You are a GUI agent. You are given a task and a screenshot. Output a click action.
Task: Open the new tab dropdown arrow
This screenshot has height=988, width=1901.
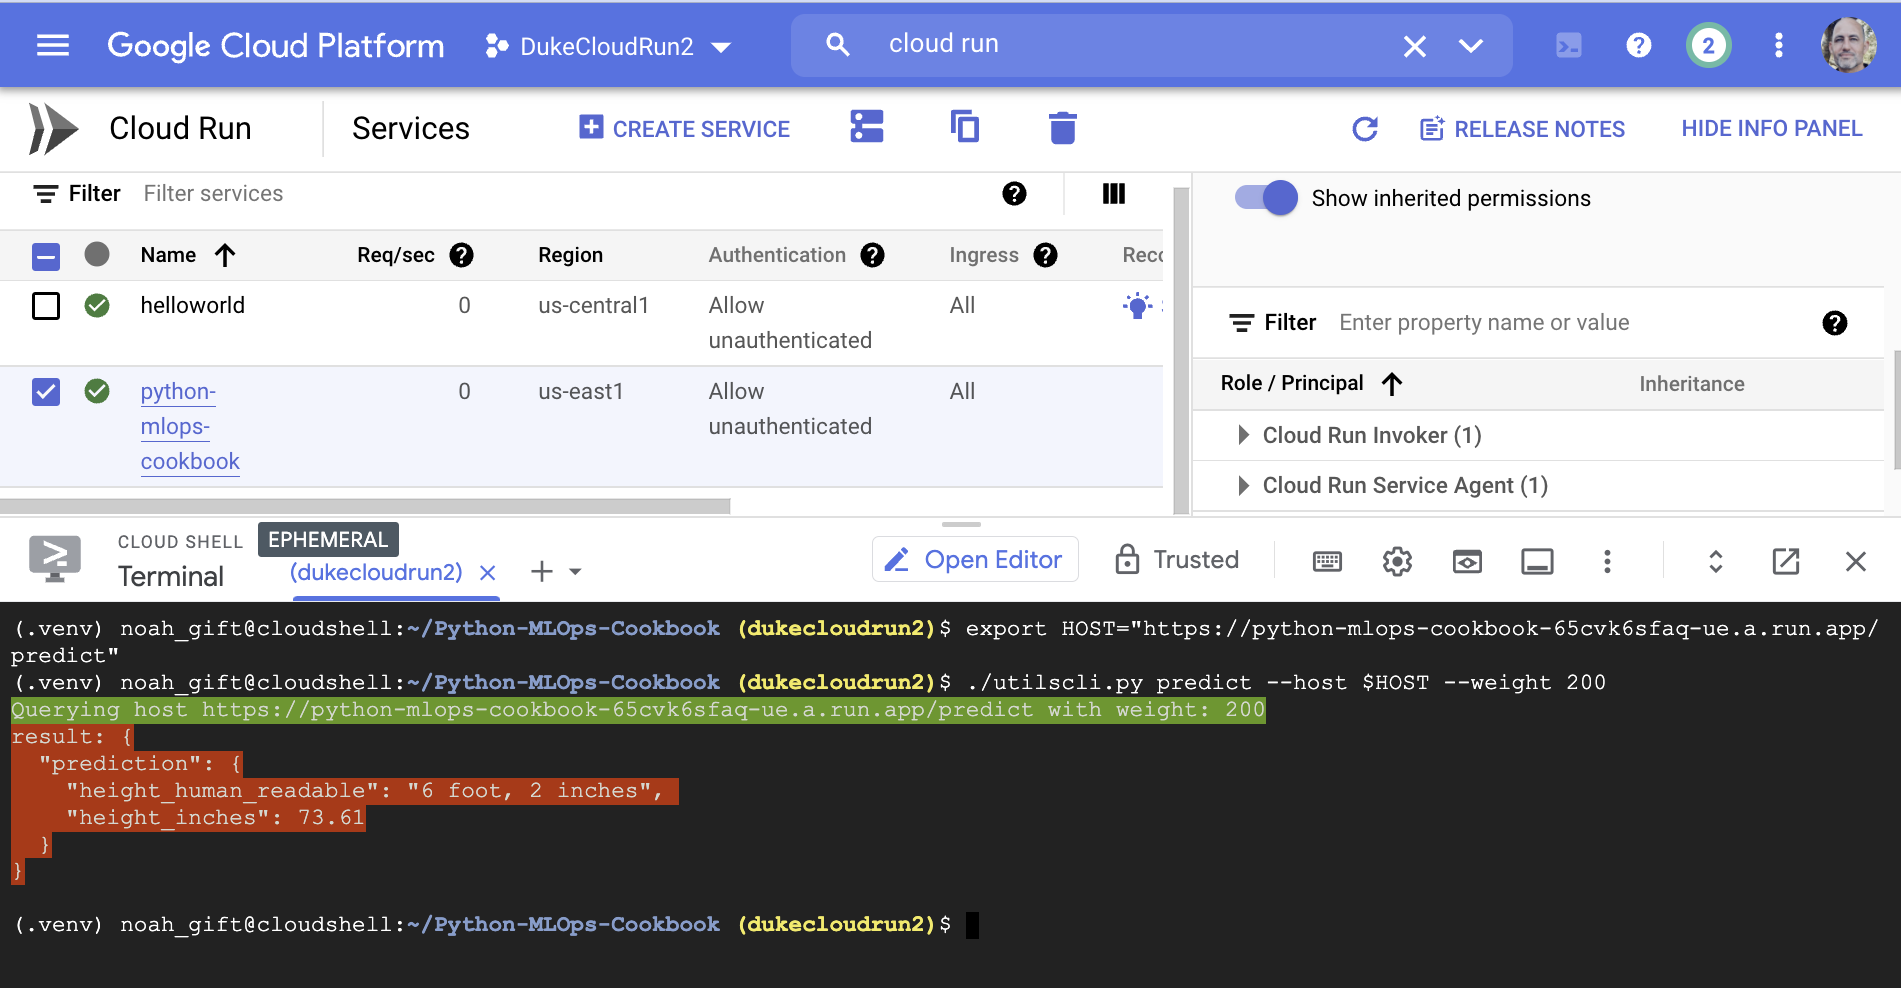coord(575,572)
